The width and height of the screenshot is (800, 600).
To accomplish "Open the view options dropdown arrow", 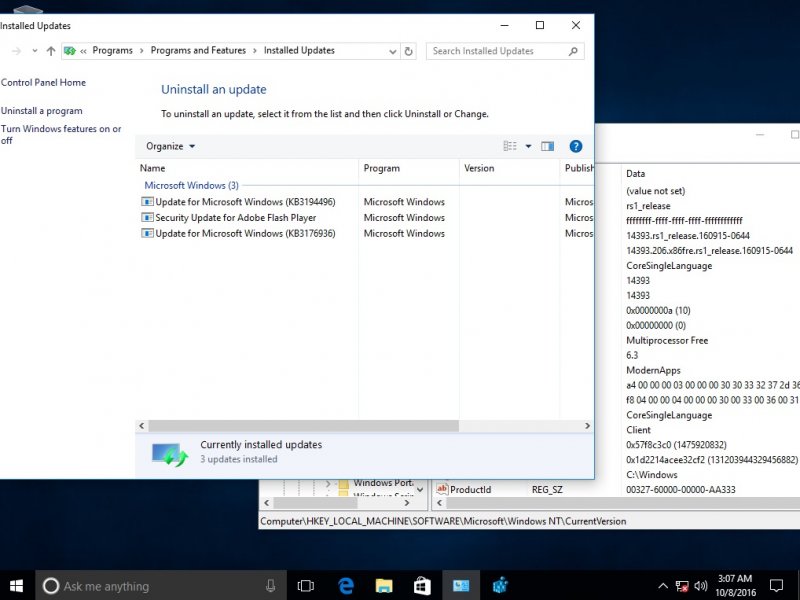I will point(528,146).
